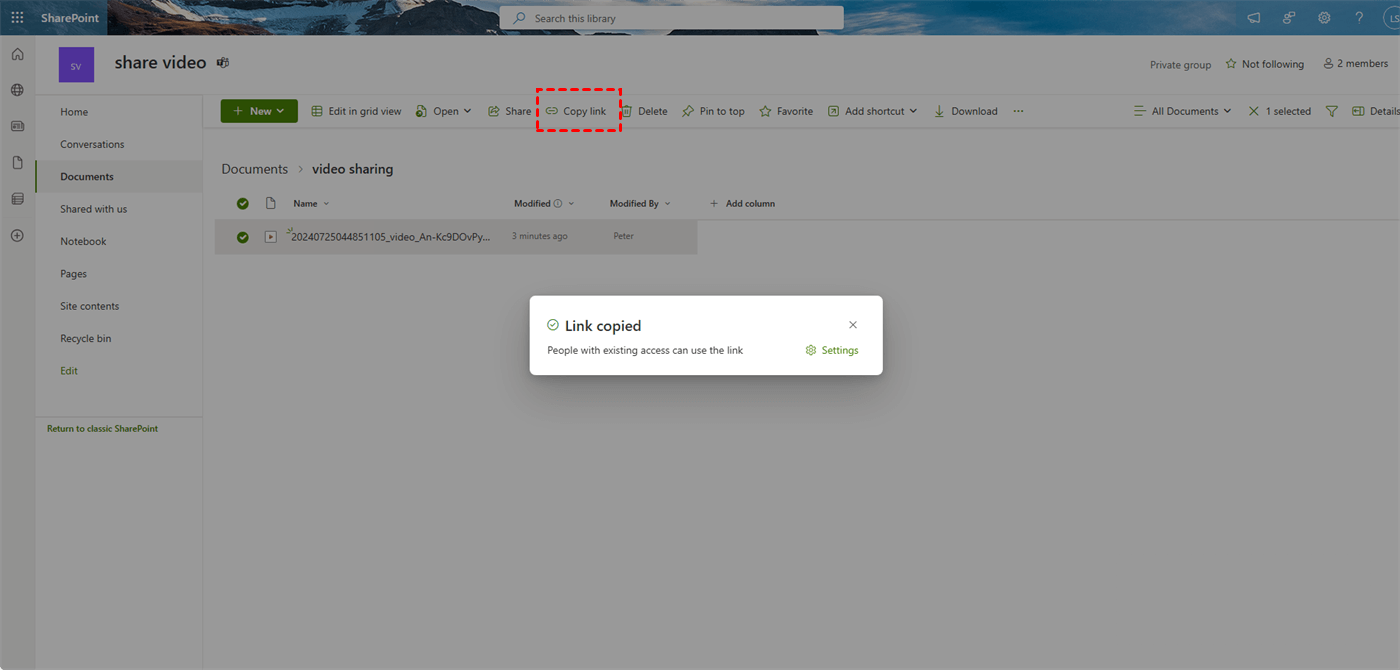Open the settings gear in header
Screen dimensions: 1400x670
coord(1324,18)
